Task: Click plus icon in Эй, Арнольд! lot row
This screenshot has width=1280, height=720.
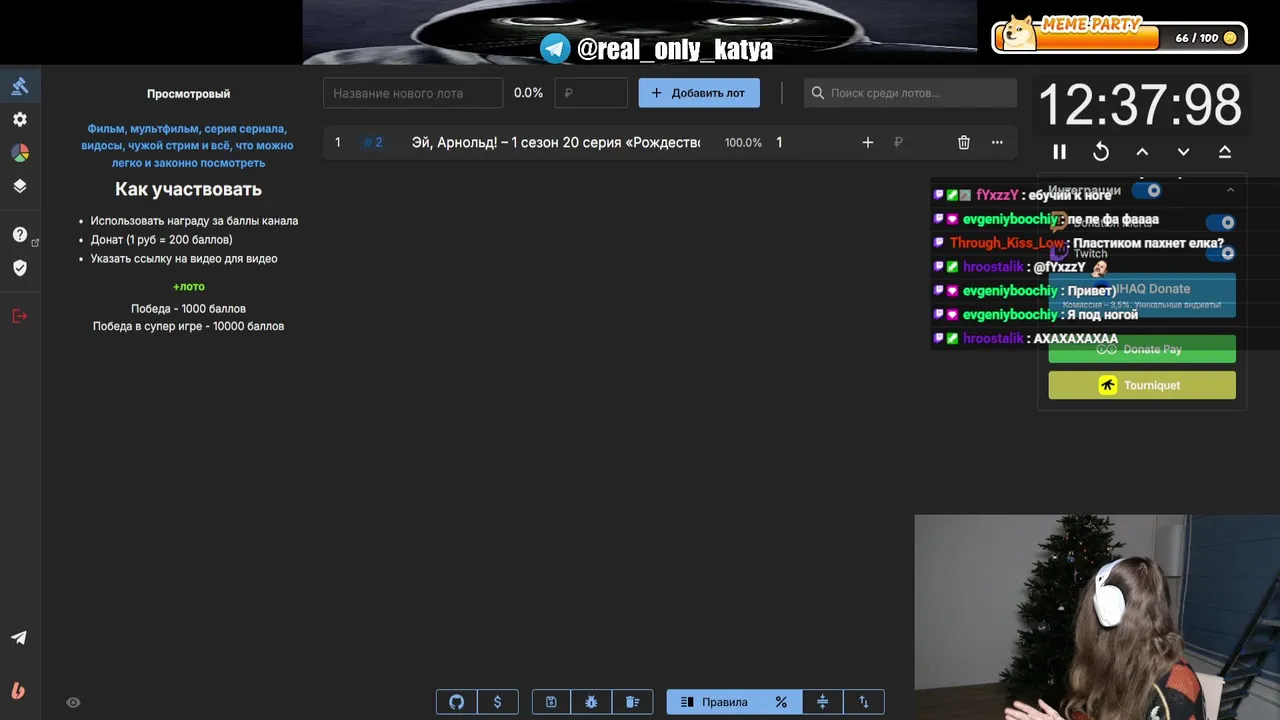Action: click(868, 143)
